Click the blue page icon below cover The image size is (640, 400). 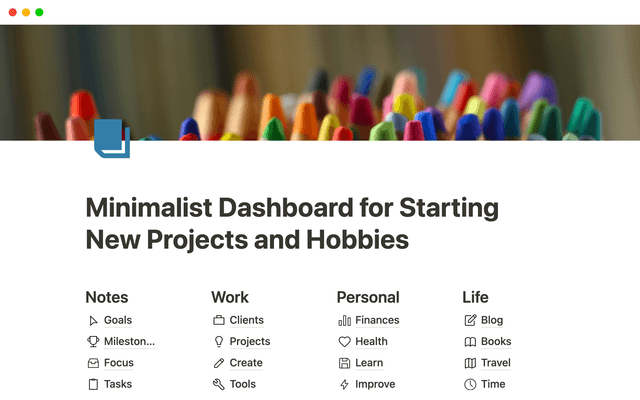[112, 139]
